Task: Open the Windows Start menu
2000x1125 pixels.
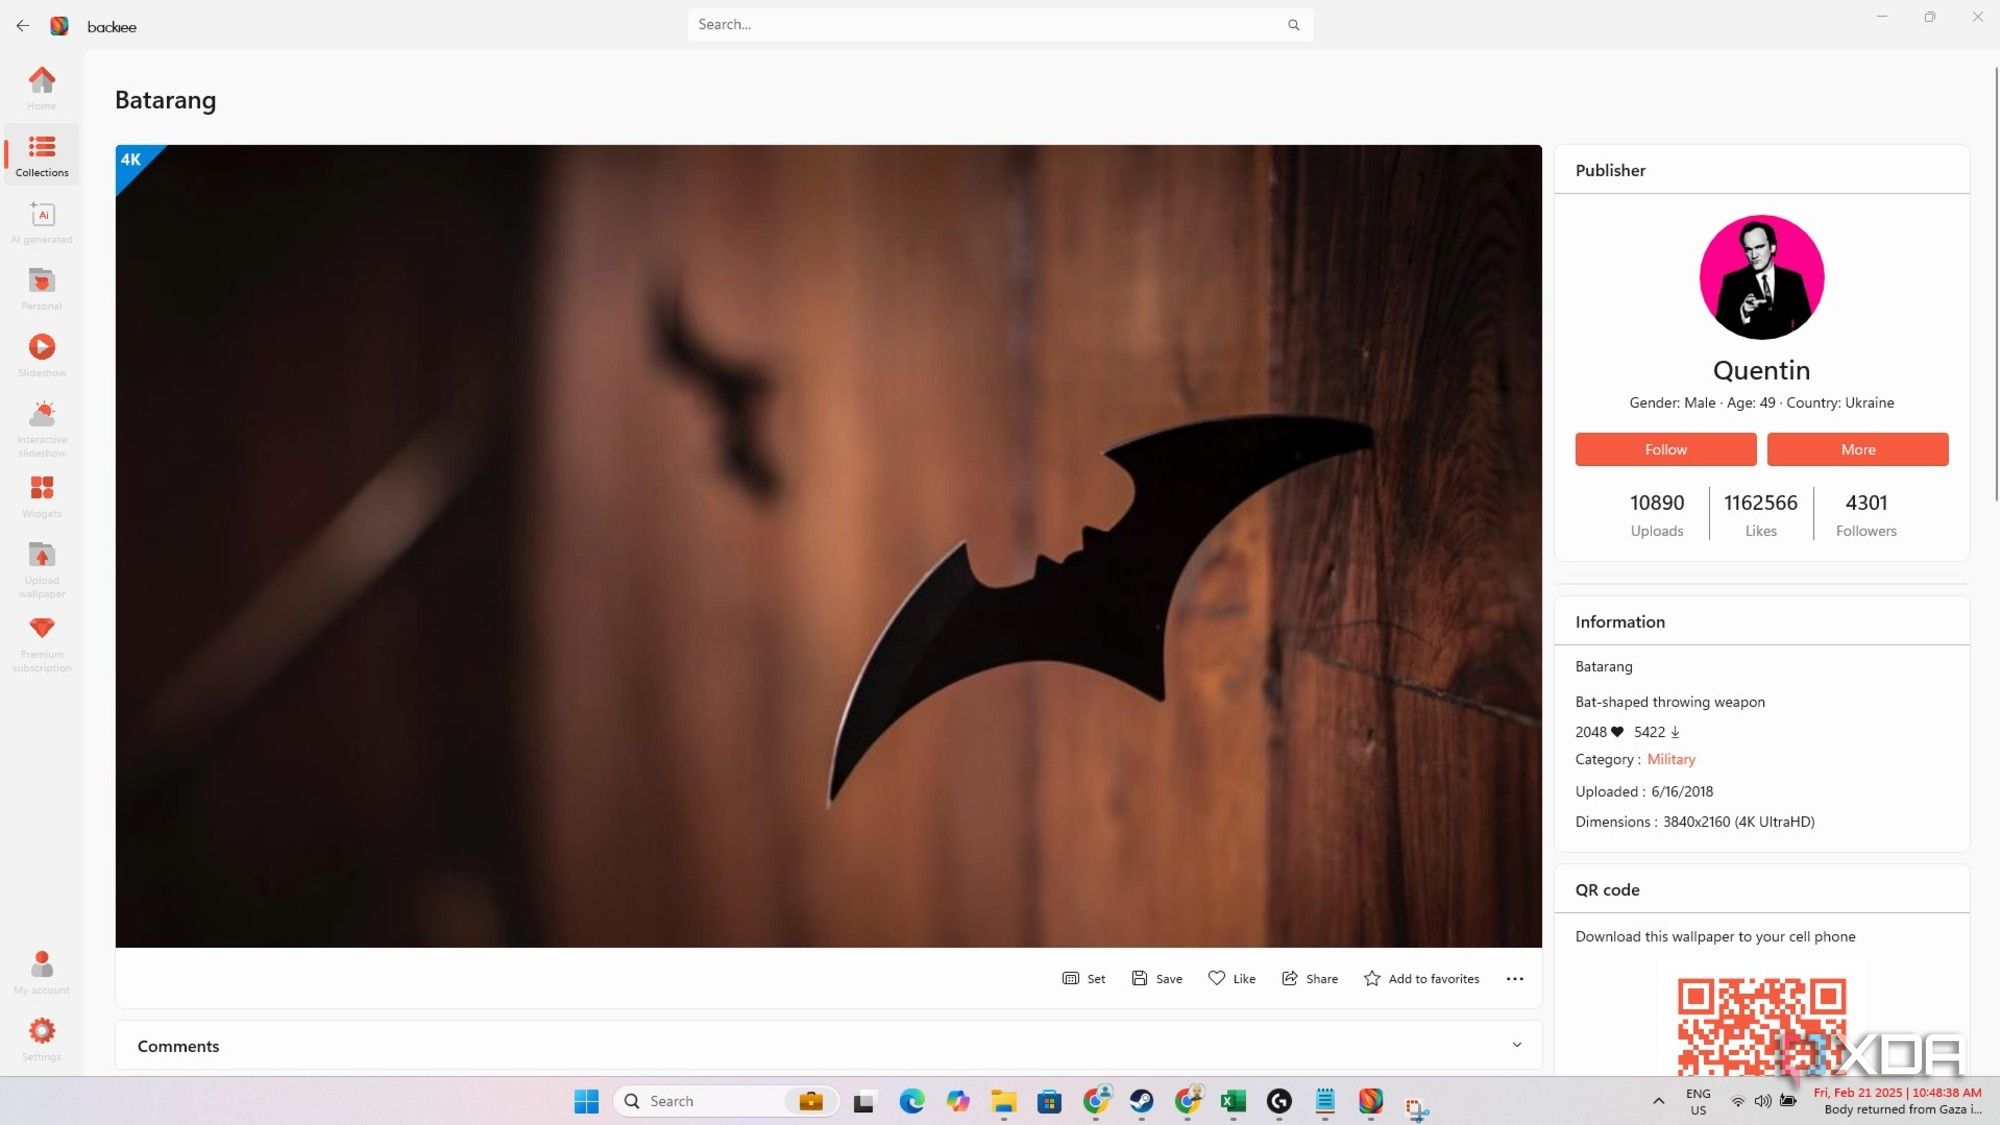Action: [x=586, y=1101]
